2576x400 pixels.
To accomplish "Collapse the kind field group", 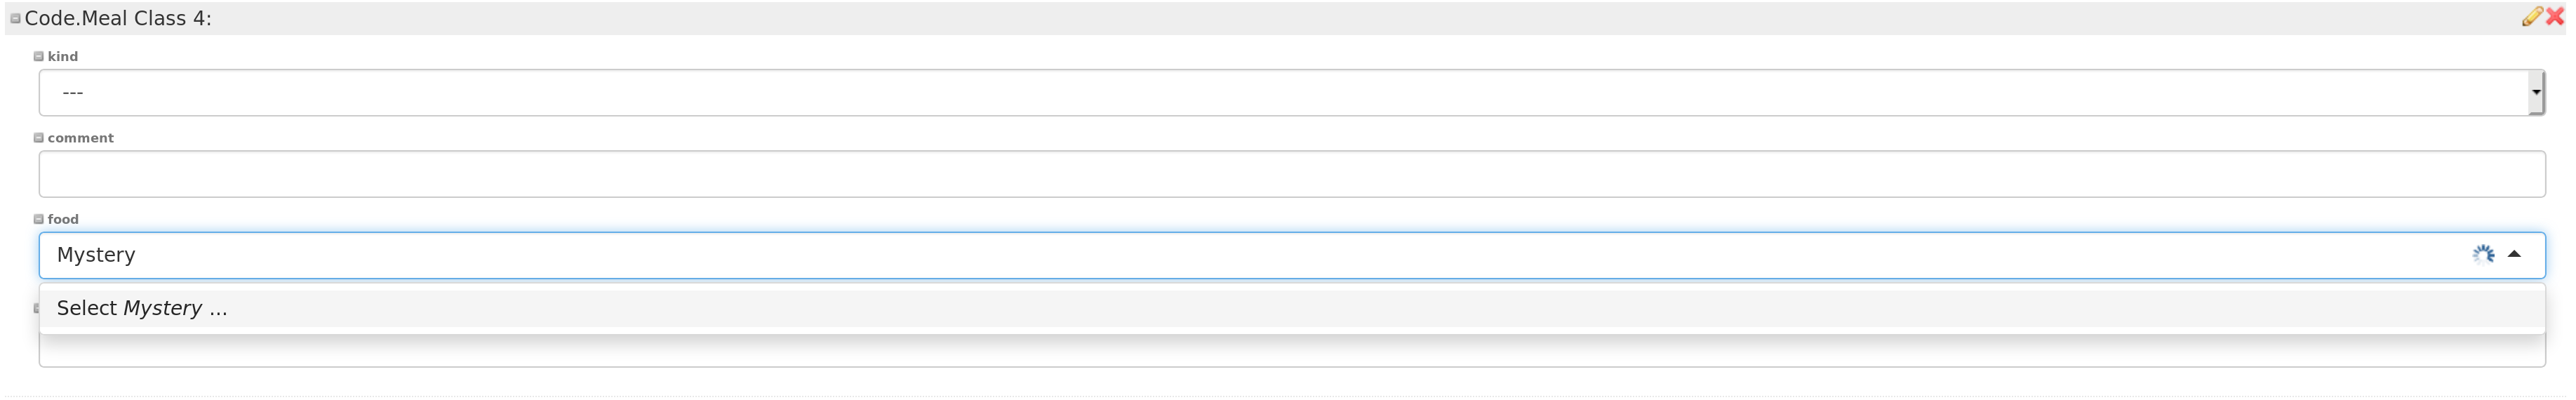I will click(x=39, y=57).
